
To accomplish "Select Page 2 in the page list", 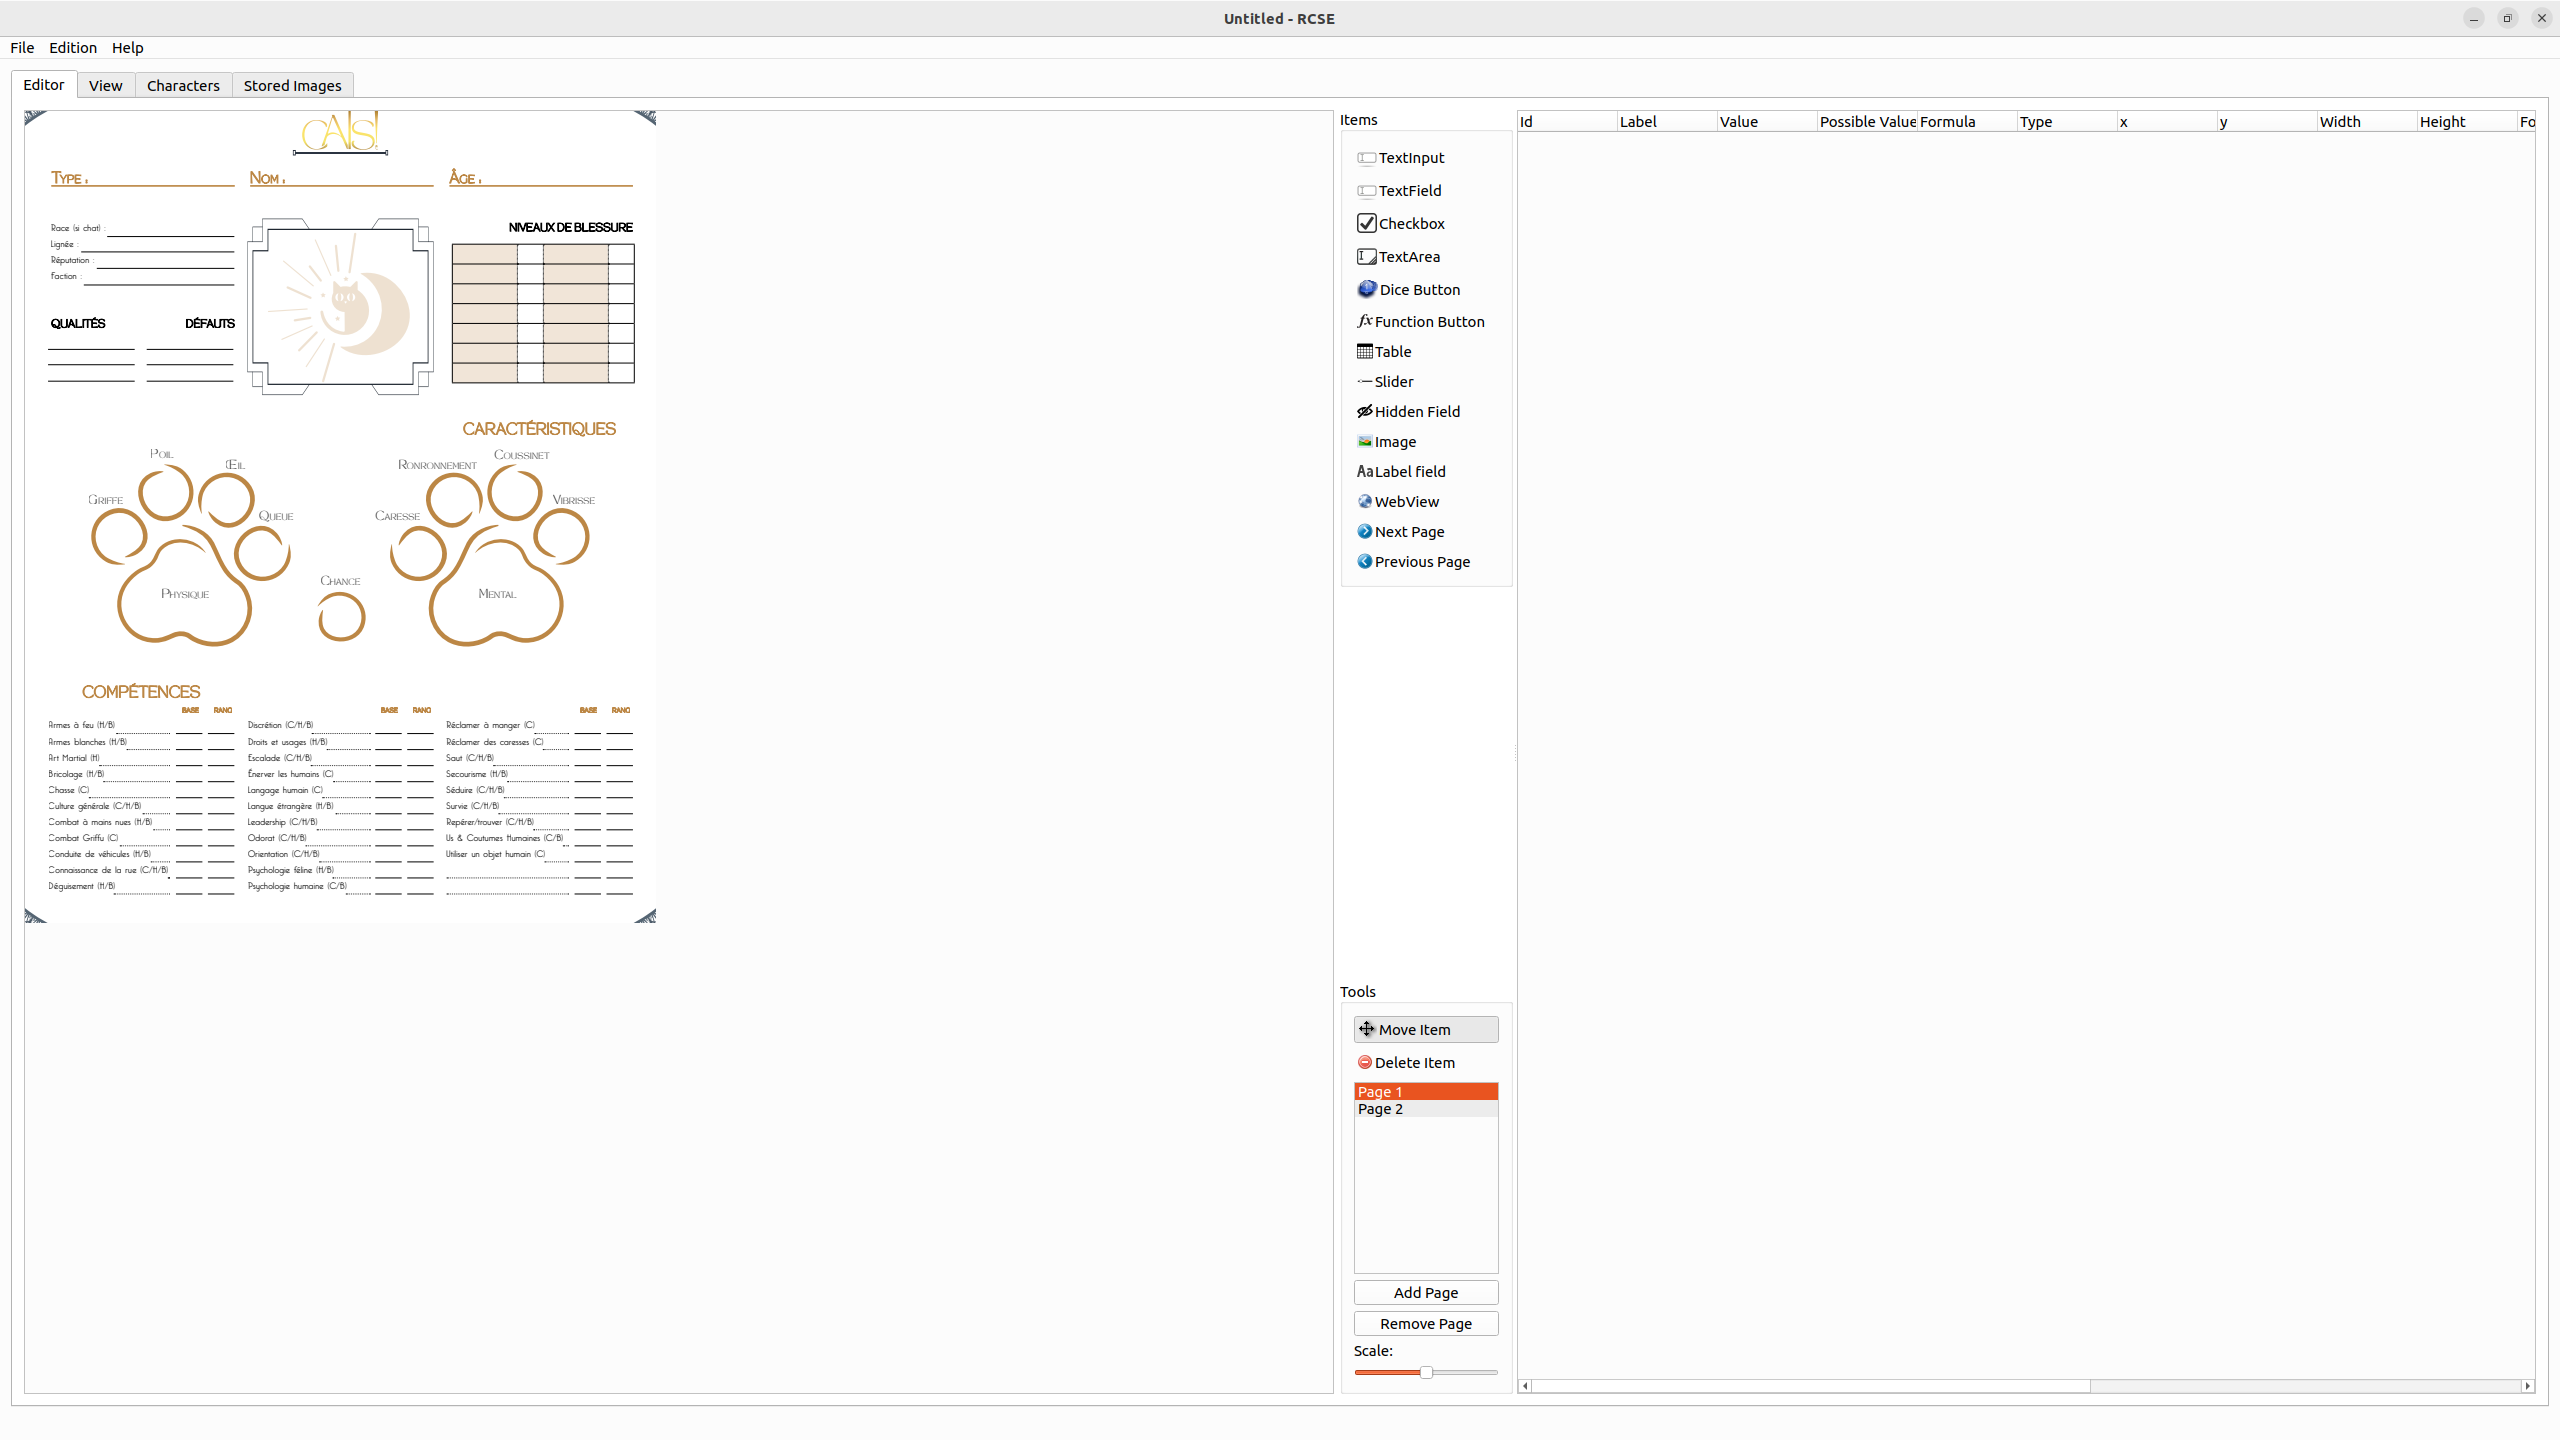I will click(1379, 1109).
